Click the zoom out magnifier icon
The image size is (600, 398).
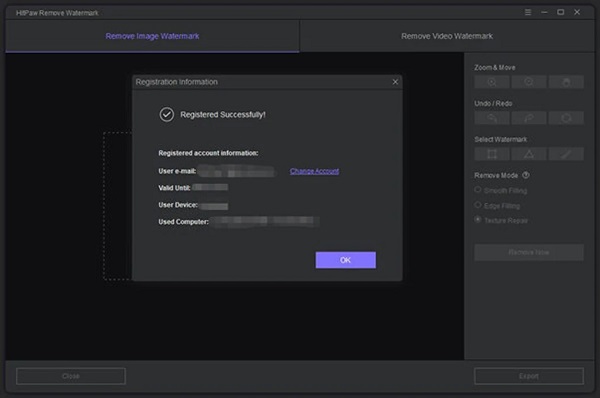pos(529,82)
